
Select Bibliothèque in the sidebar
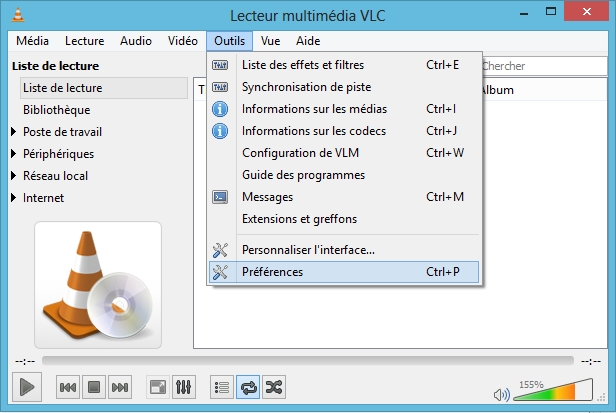[x=57, y=110]
